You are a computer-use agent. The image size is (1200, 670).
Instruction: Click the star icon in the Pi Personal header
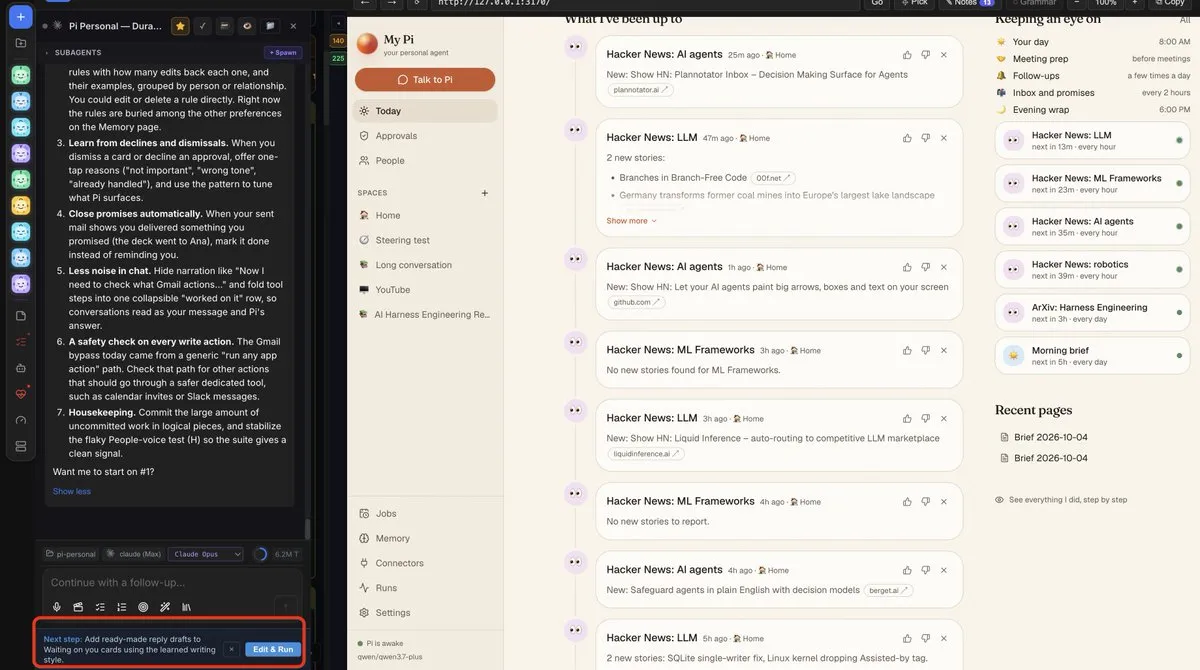click(180, 26)
